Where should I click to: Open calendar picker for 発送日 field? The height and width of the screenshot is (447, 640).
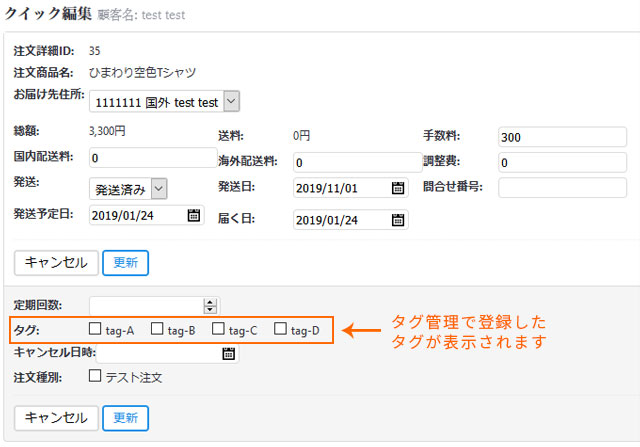398,188
